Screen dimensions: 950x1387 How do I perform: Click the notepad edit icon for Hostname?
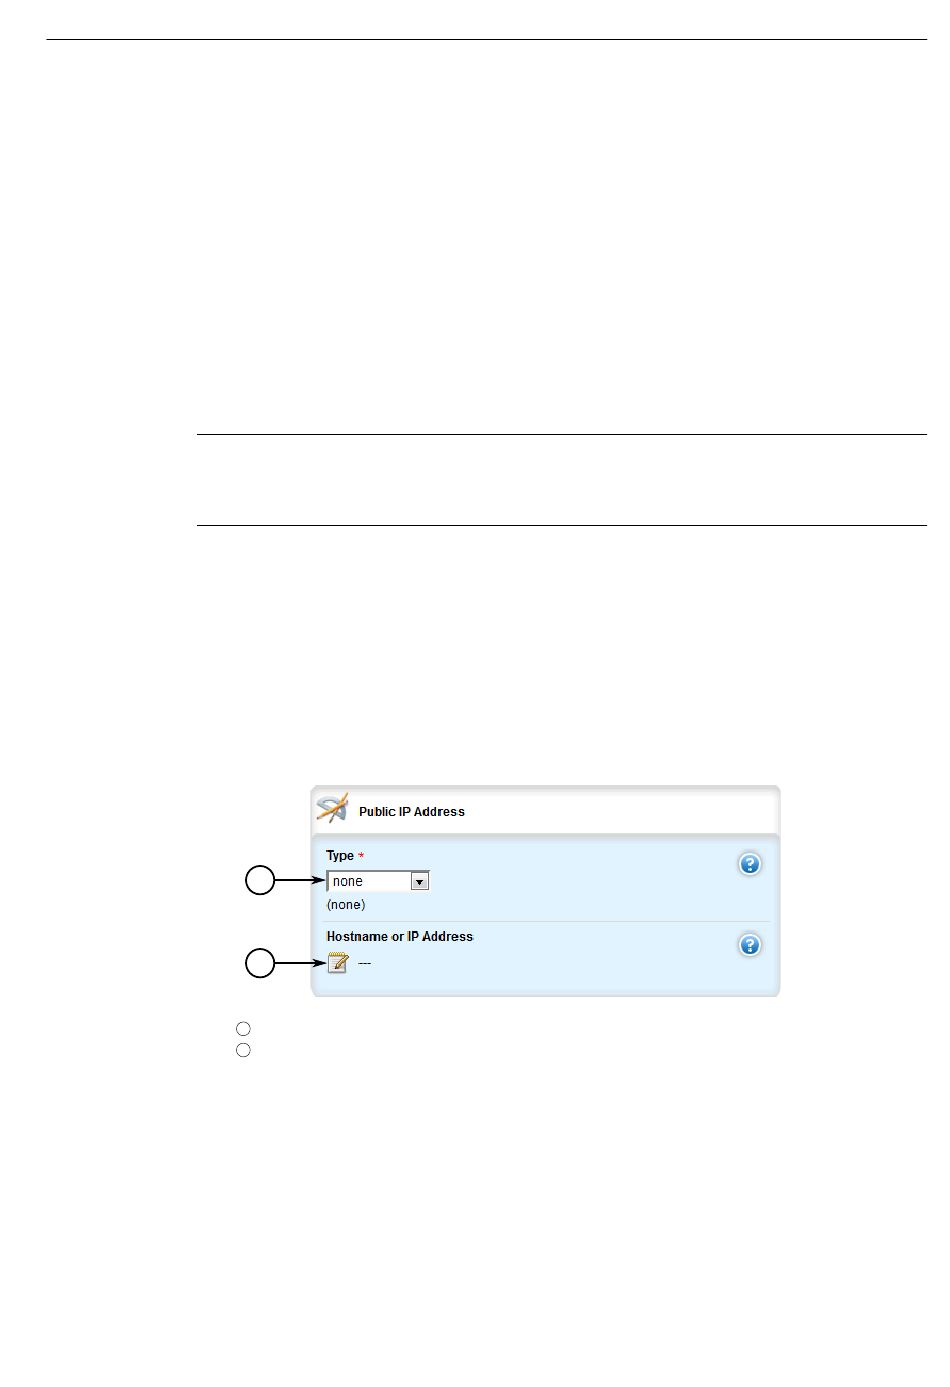(338, 962)
